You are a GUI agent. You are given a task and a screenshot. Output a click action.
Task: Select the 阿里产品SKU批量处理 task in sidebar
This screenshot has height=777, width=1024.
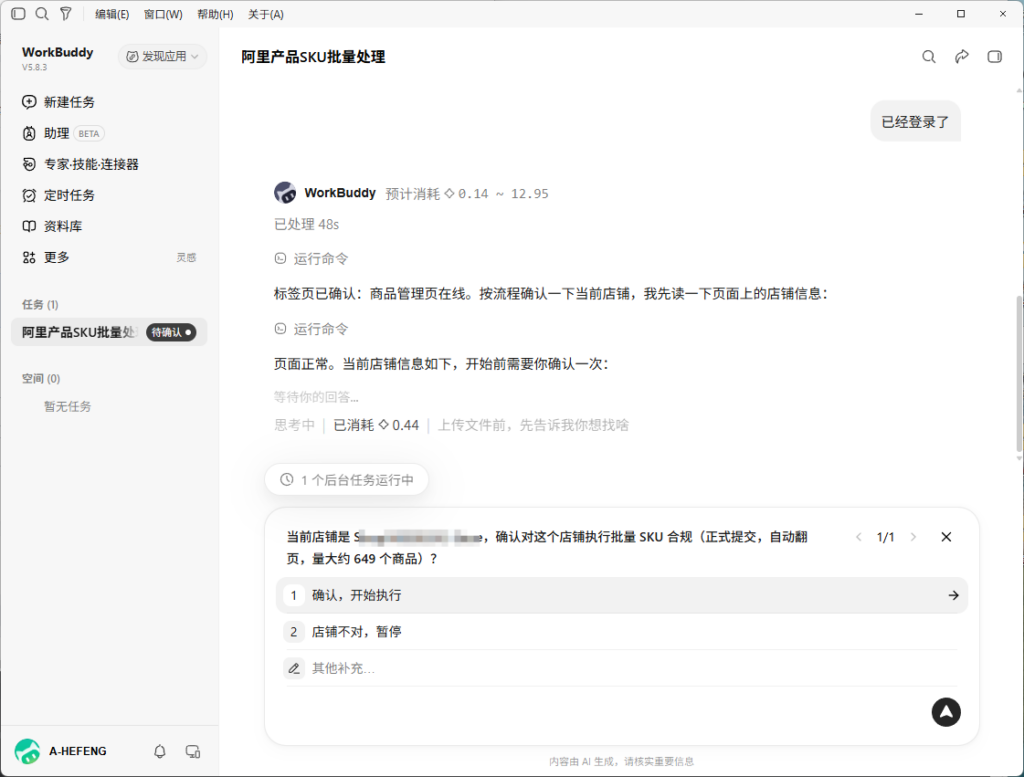click(109, 332)
